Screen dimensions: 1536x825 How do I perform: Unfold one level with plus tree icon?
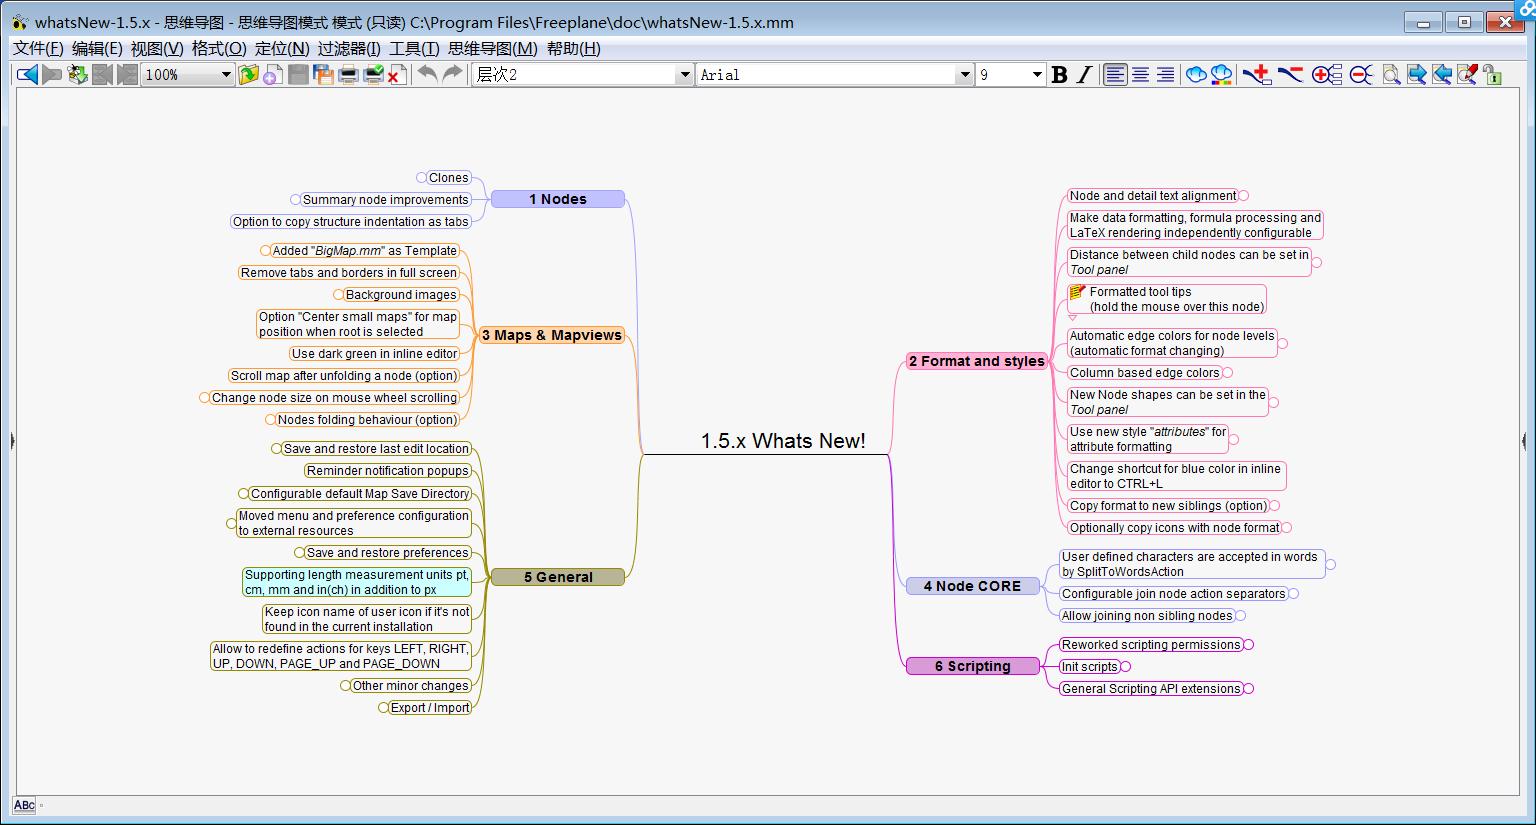point(1326,74)
